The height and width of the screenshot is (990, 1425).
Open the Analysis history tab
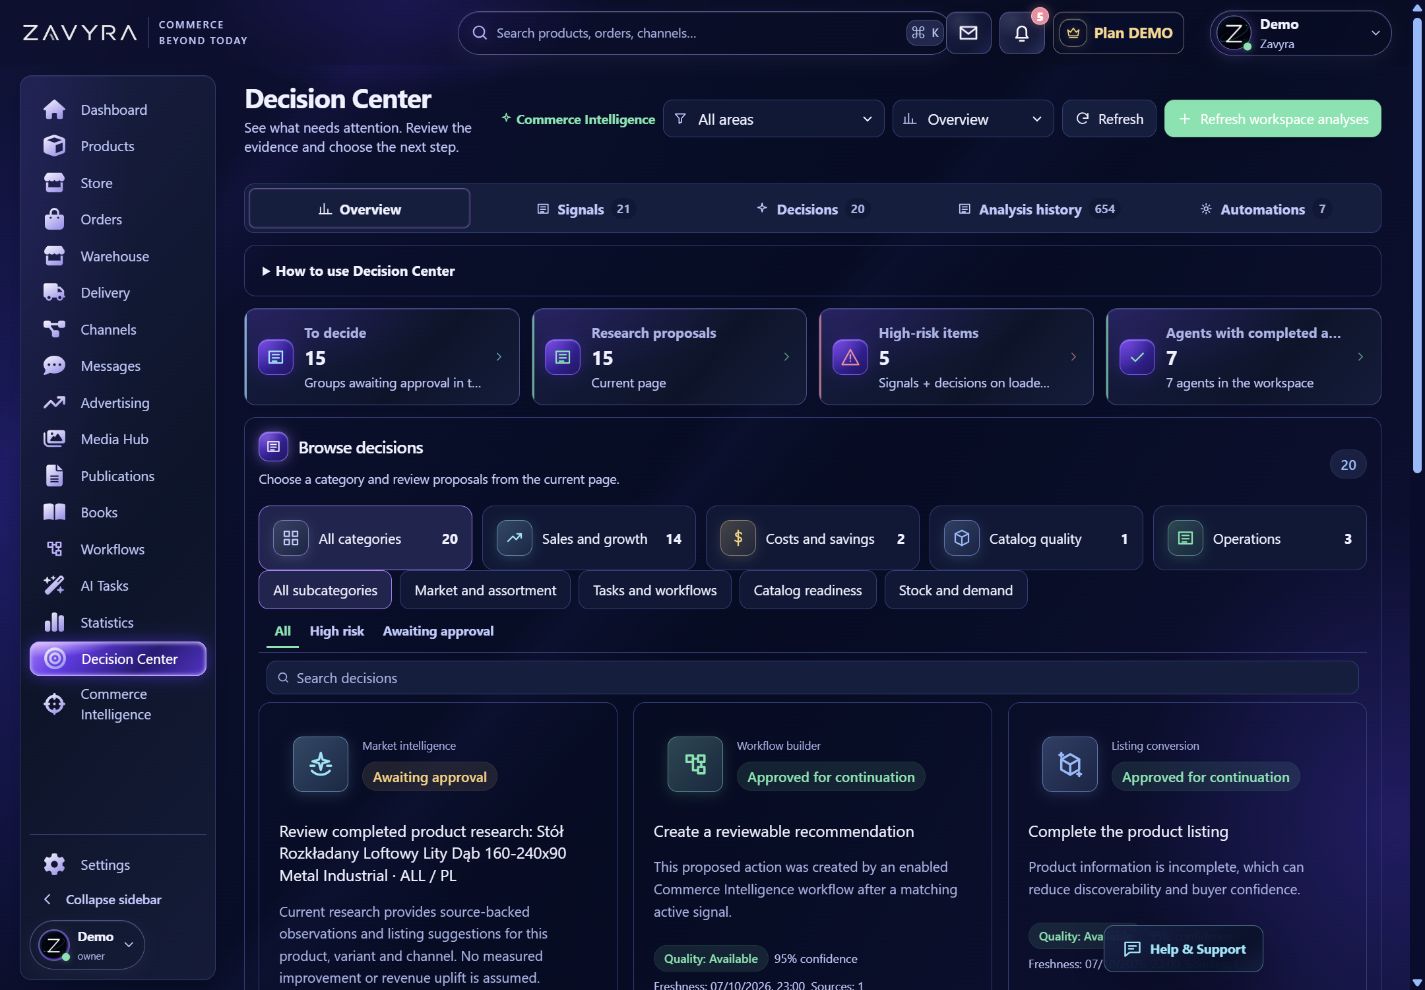1037,209
